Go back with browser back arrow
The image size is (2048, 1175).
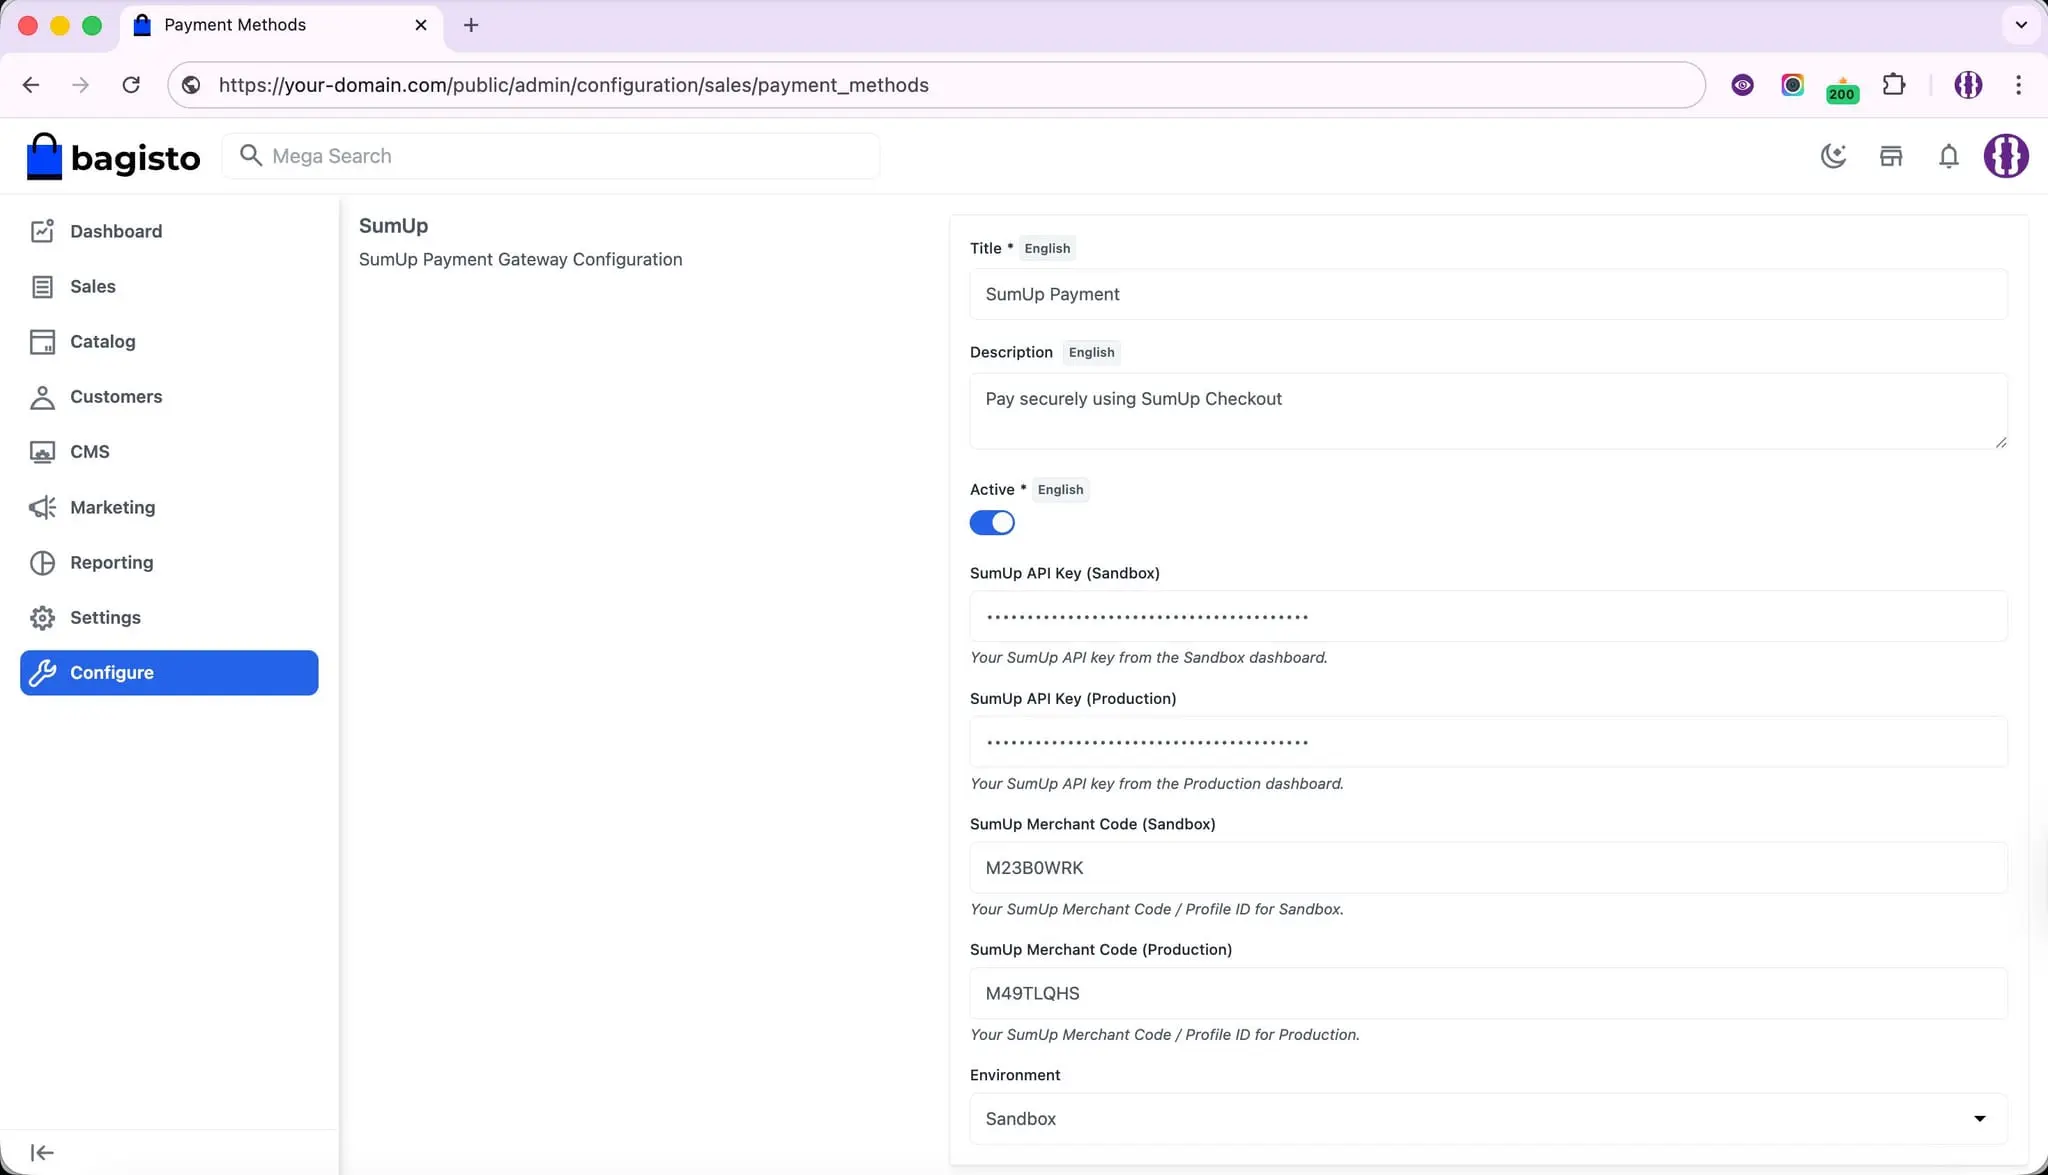coord(31,85)
